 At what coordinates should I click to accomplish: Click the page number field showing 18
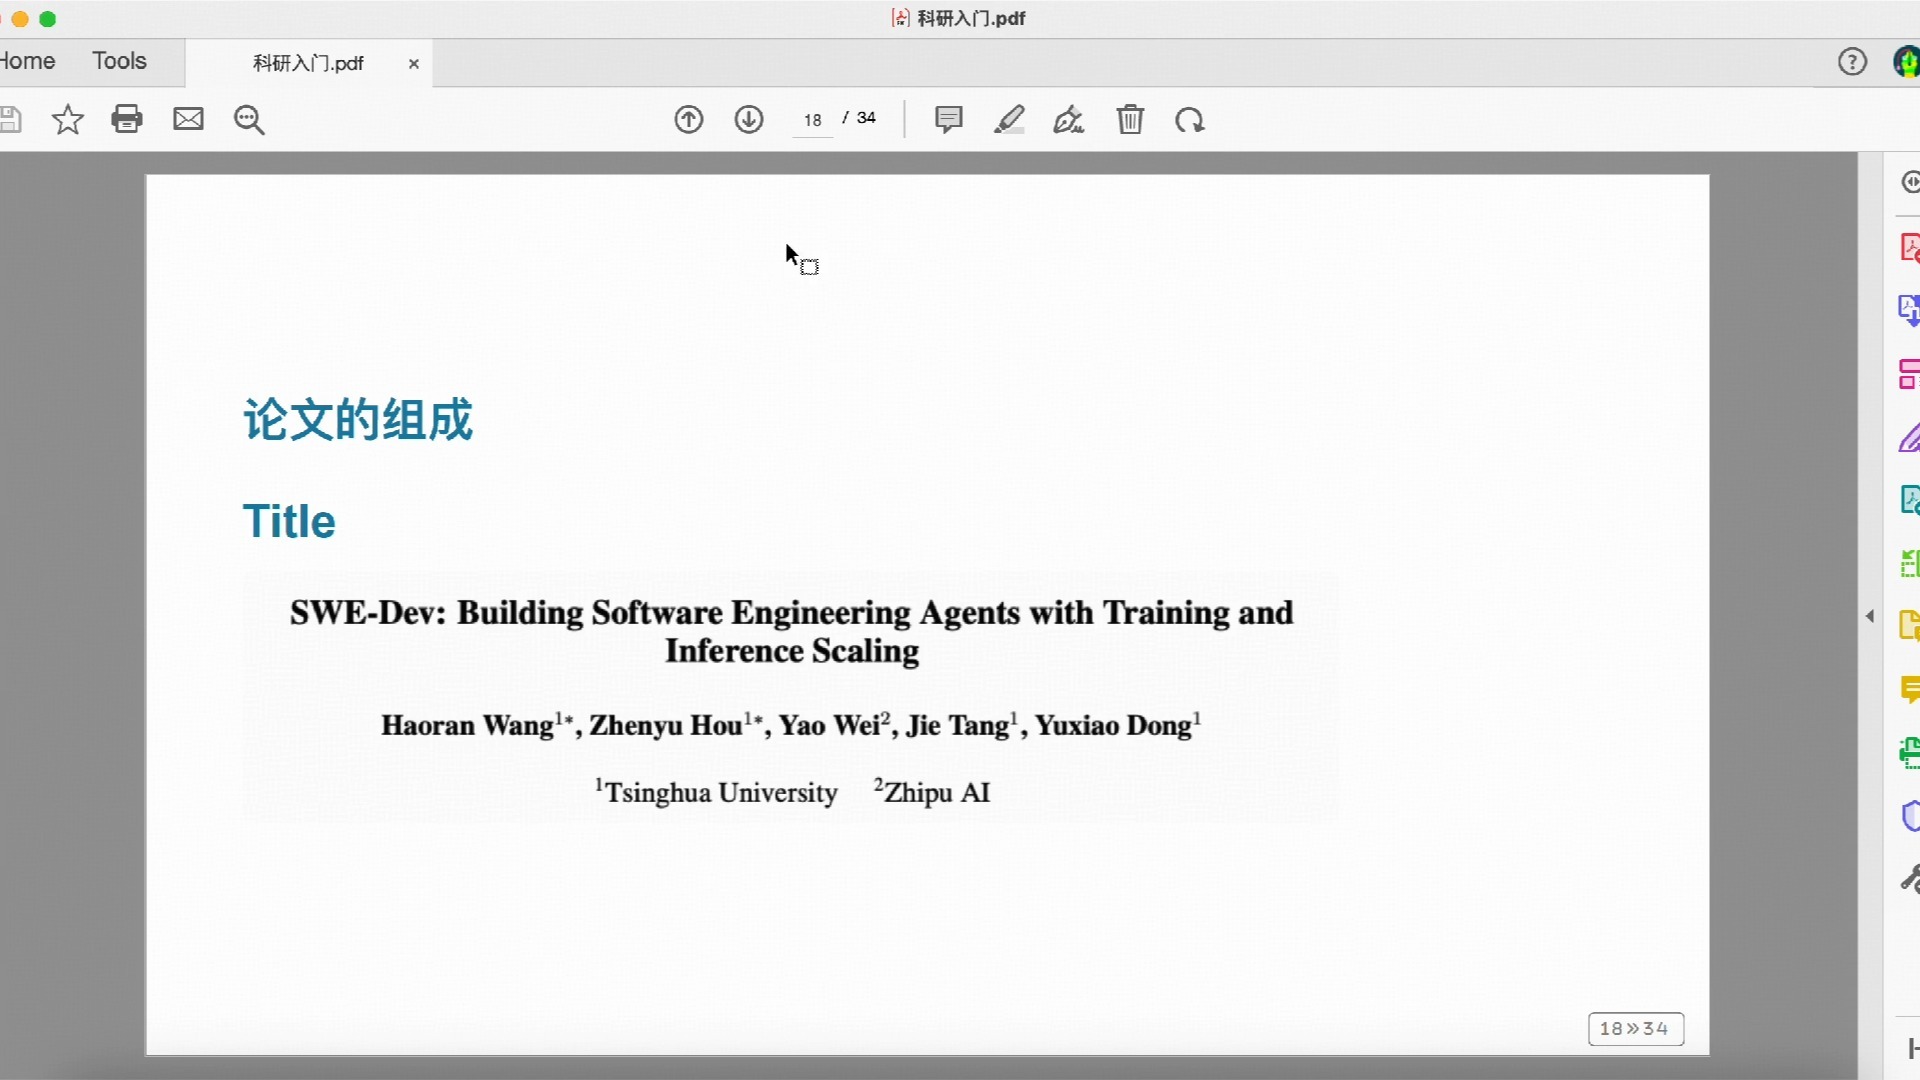pos(813,120)
